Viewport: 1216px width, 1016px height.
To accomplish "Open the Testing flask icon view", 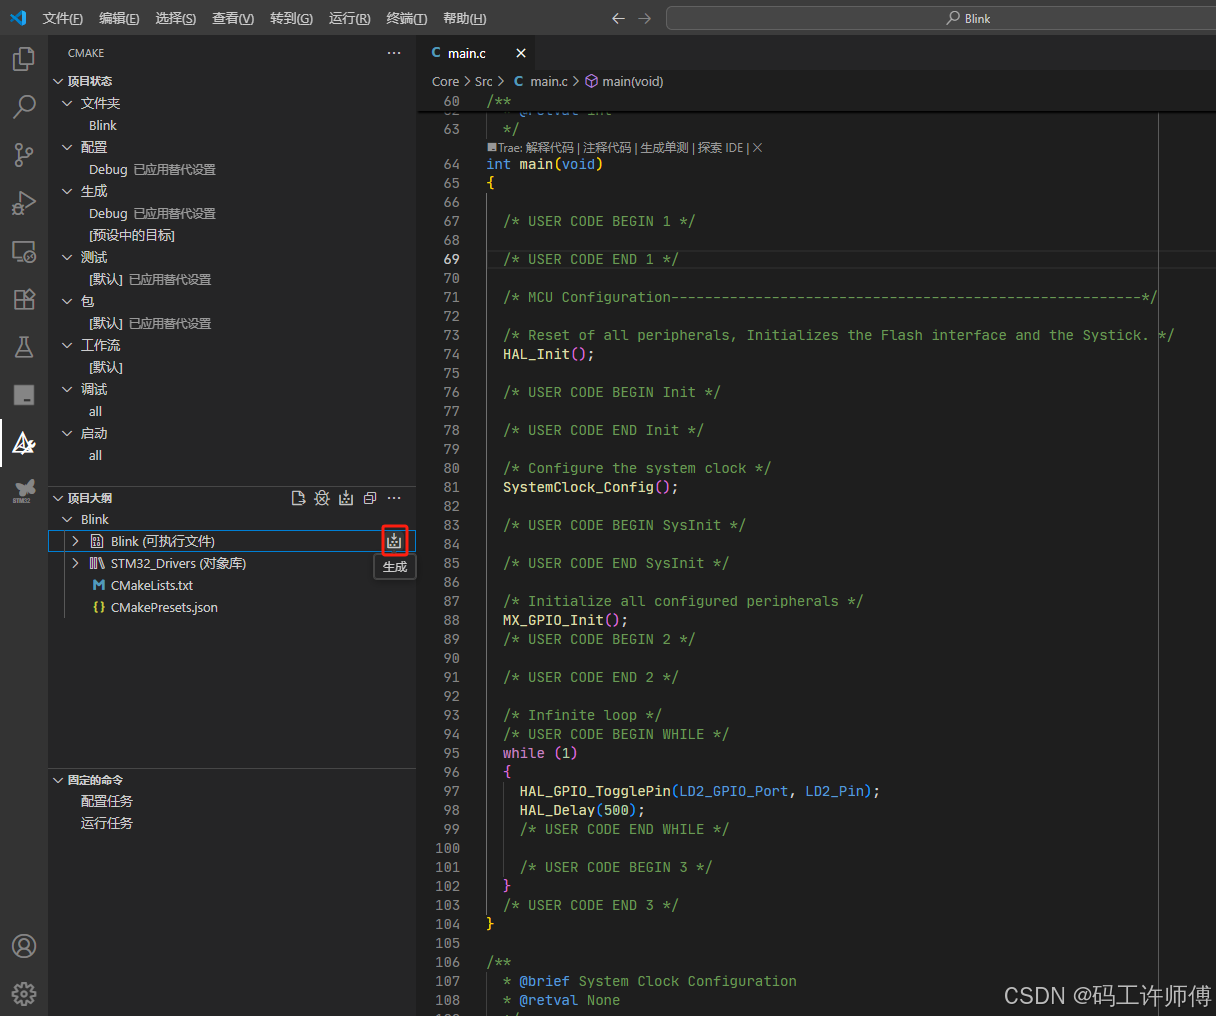I will coord(24,347).
